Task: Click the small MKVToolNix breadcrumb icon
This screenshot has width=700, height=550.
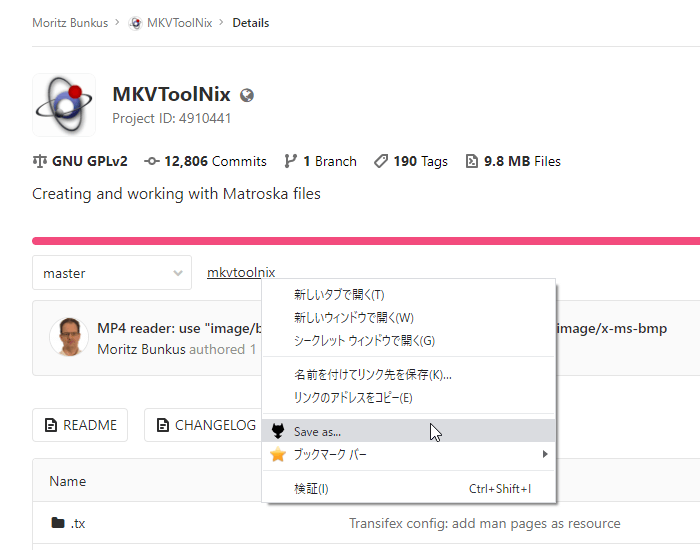Action: tap(135, 23)
